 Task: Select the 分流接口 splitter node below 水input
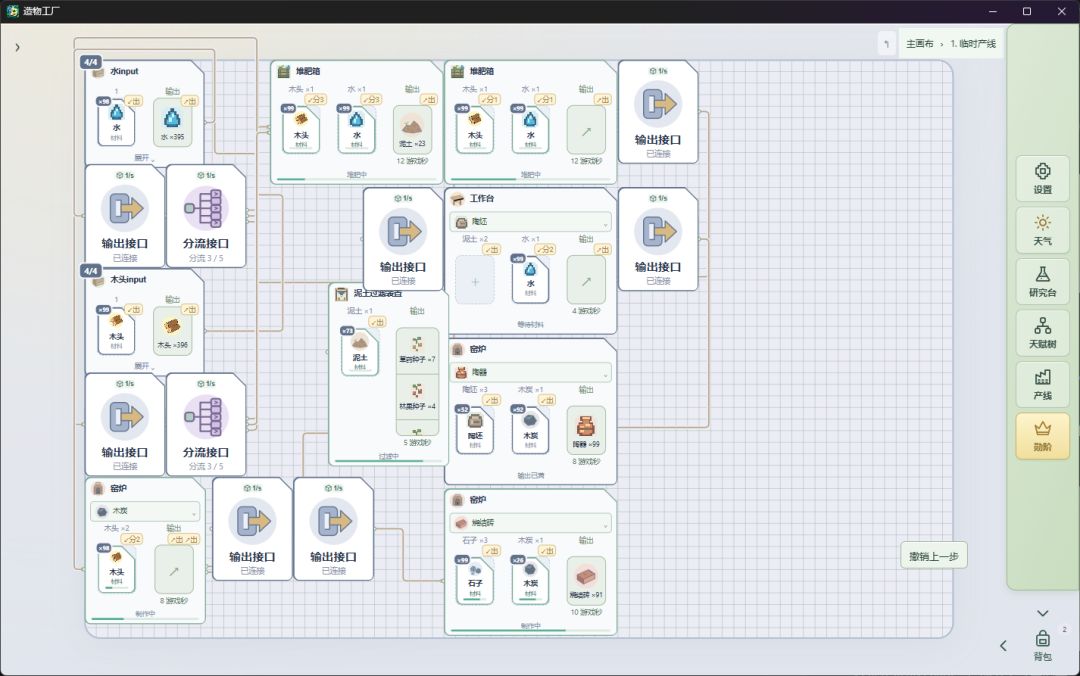pyautogui.click(x=205, y=216)
